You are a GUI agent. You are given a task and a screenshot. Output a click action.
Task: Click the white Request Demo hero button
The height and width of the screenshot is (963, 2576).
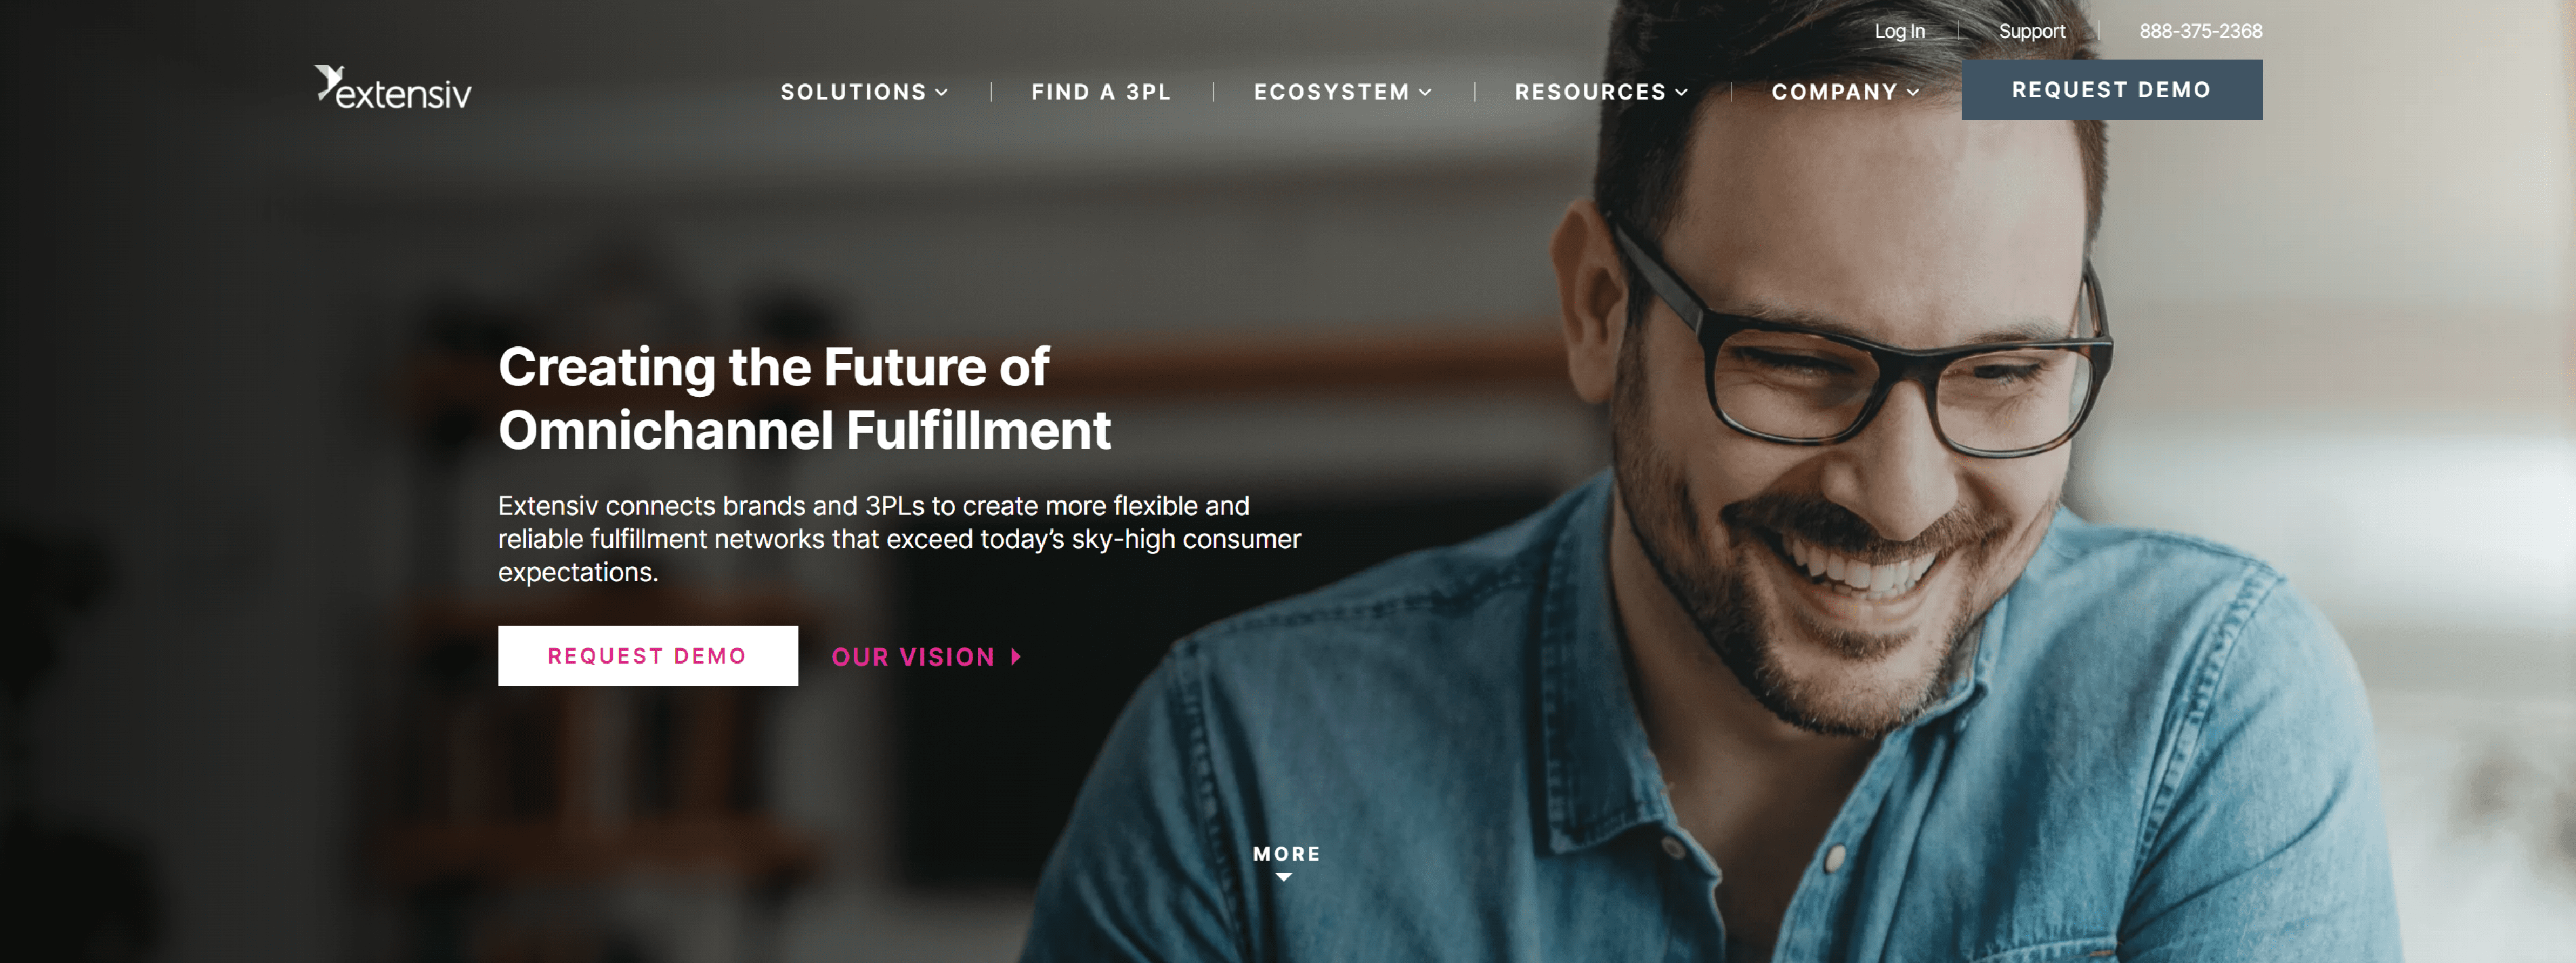[648, 656]
